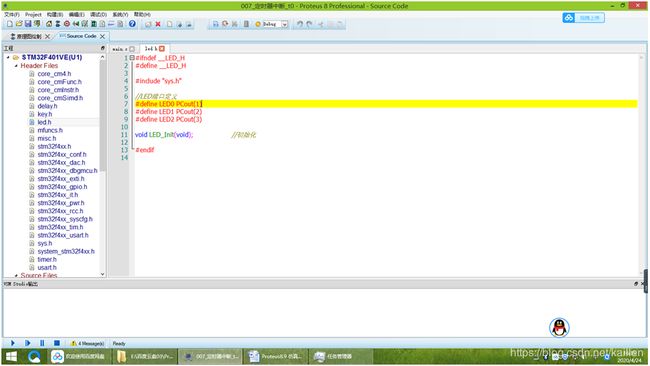The height and width of the screenshot is (366, 650).
Task: Select usart.h in project tree
Action: click(x=47, y=267)
